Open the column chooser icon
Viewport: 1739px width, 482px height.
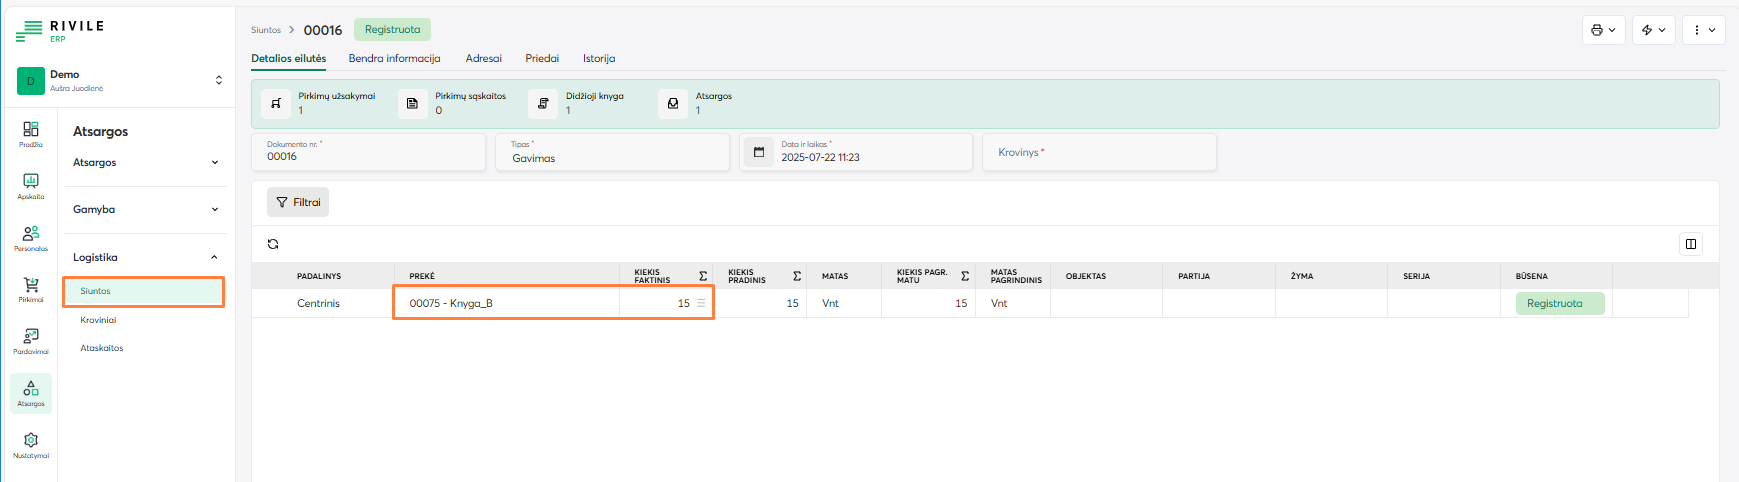tap(1691, 244)
